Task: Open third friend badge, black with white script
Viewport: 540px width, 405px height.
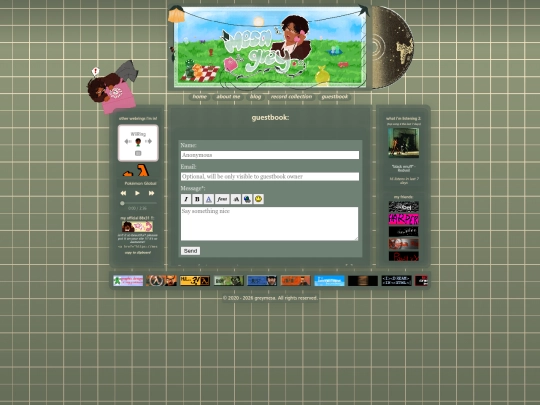Action: pyautogui.click(x=404, y=231)
